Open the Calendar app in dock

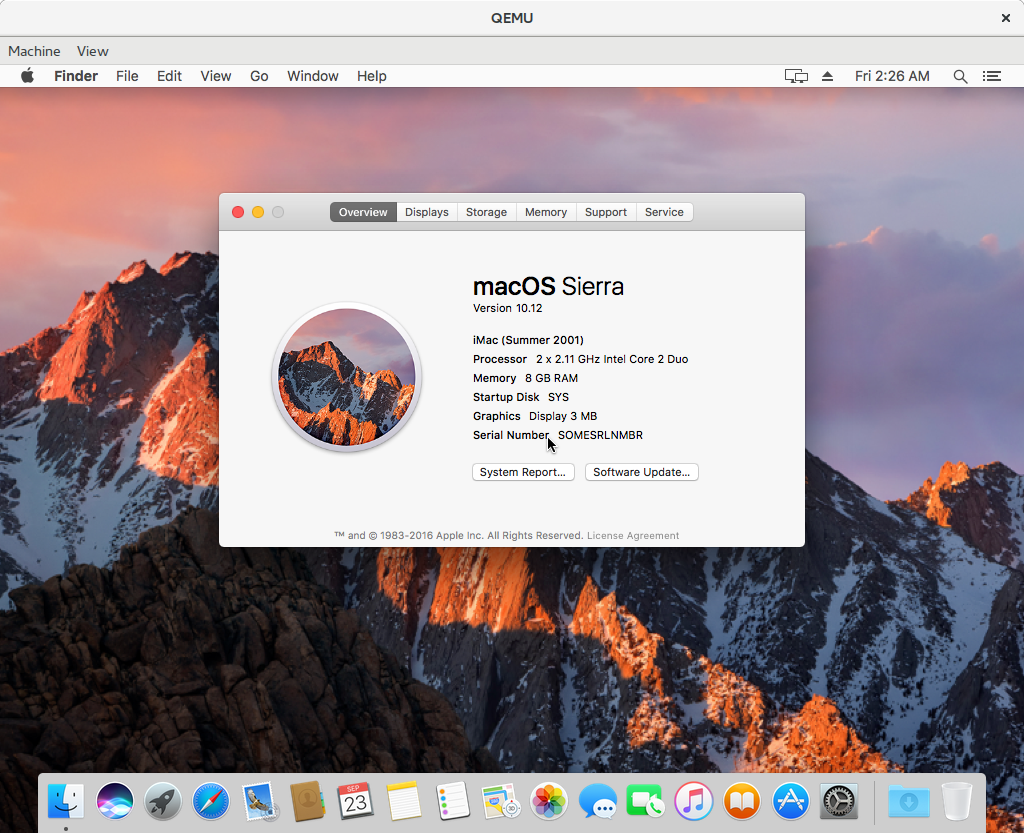(x=356, y=801)
